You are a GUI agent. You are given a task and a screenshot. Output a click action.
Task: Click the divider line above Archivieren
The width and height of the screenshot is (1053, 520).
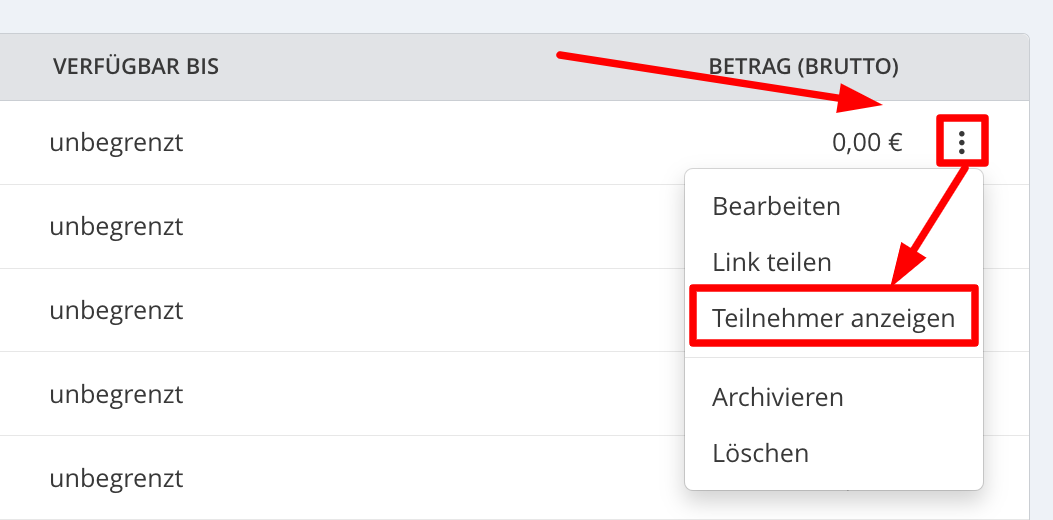834,357
